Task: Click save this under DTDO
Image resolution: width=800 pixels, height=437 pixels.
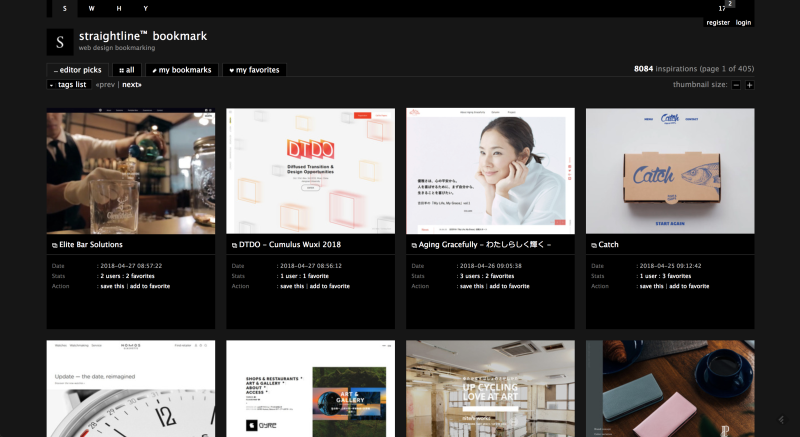Action: tap(292, 286)
